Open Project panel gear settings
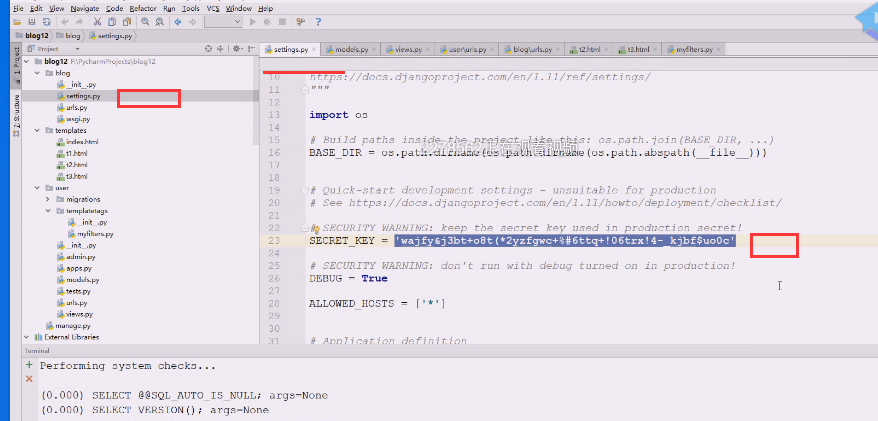The height and width of the screenshot is (421, 878). [x=236, y=49]
